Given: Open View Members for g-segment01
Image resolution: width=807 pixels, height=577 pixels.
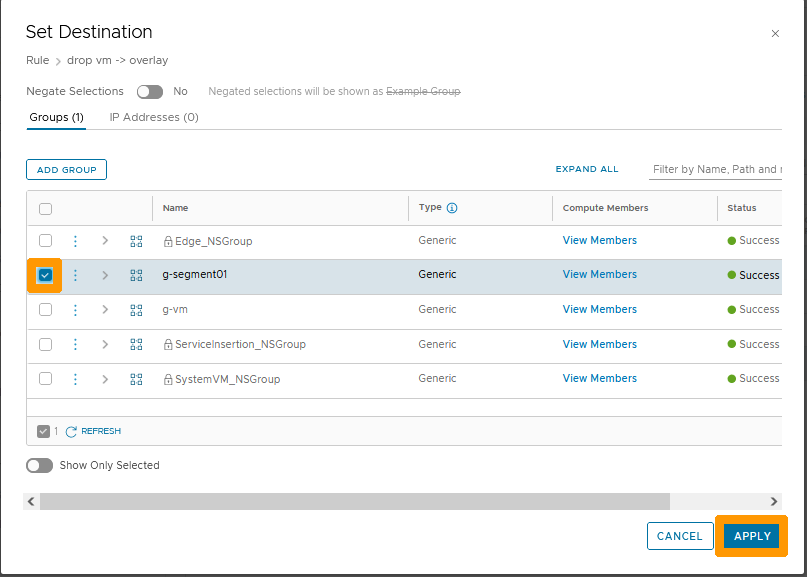Looking at the screenshot, I should [599, 274].
